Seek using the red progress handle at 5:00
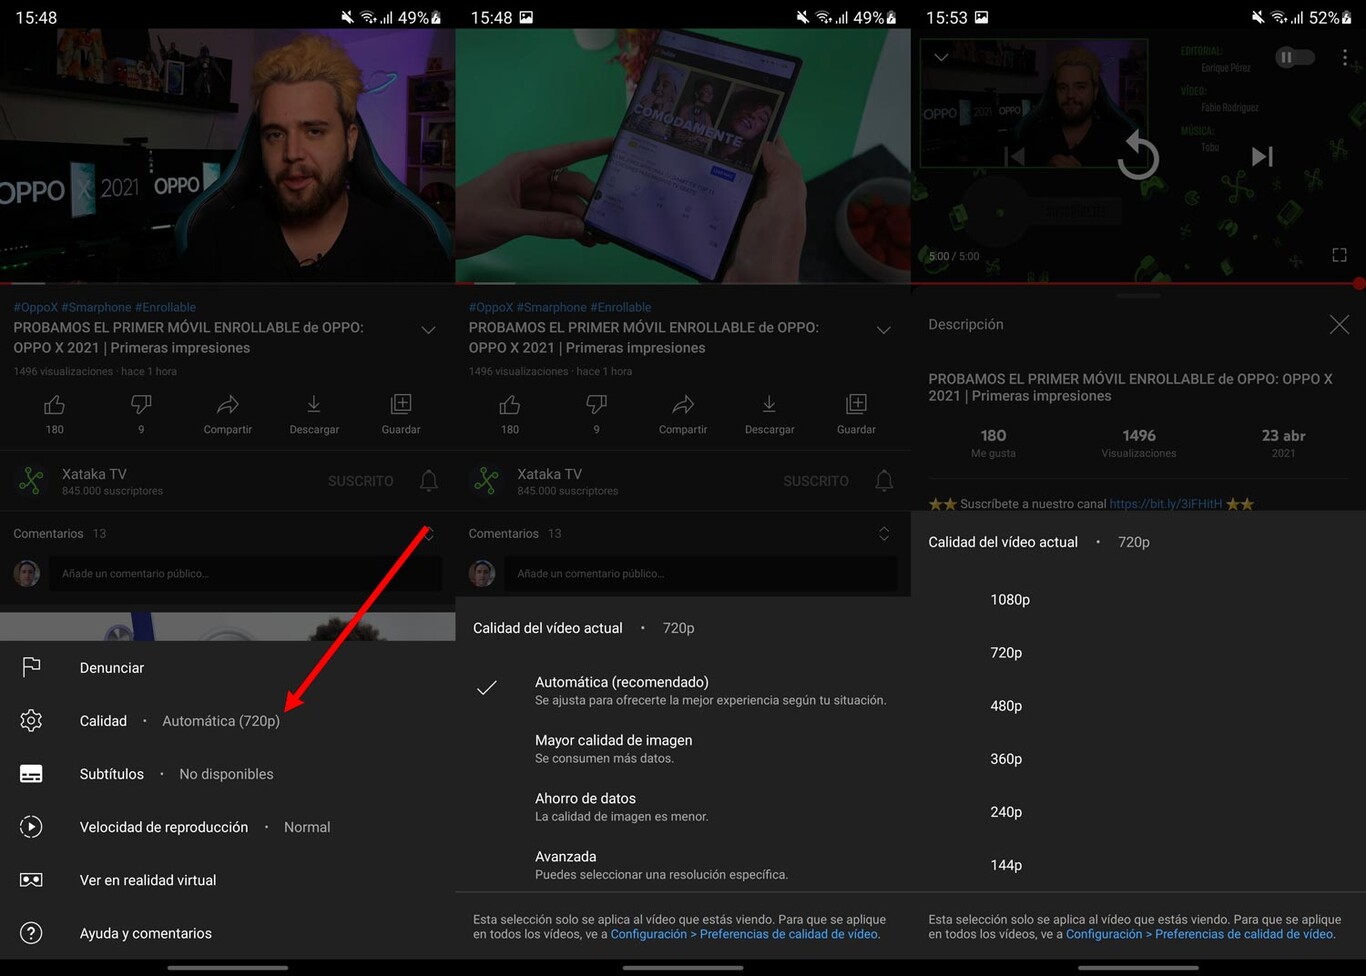This screenshot has height=976, width=1366. coord(1359,284)
